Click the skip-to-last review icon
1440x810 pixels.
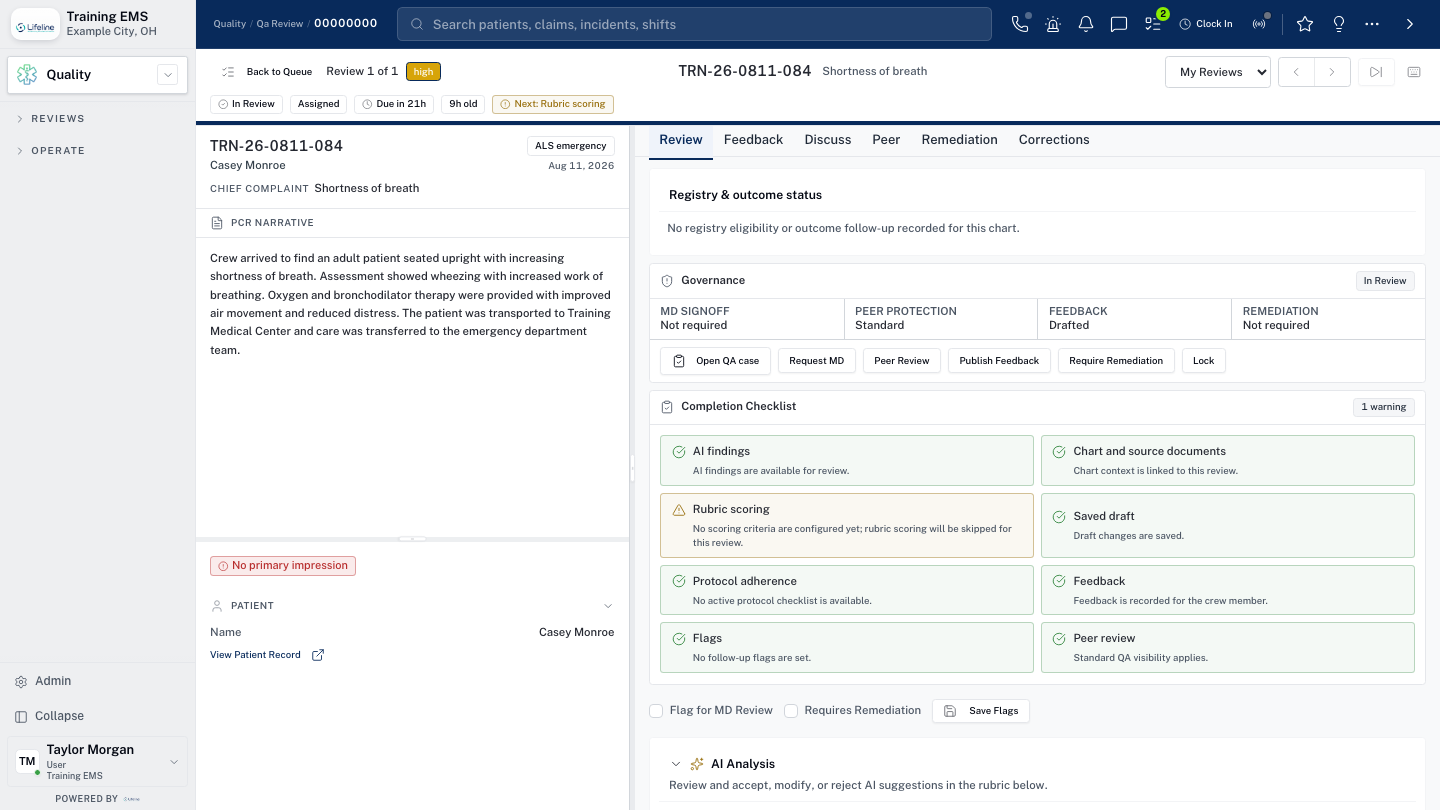tap(1376, 72)
